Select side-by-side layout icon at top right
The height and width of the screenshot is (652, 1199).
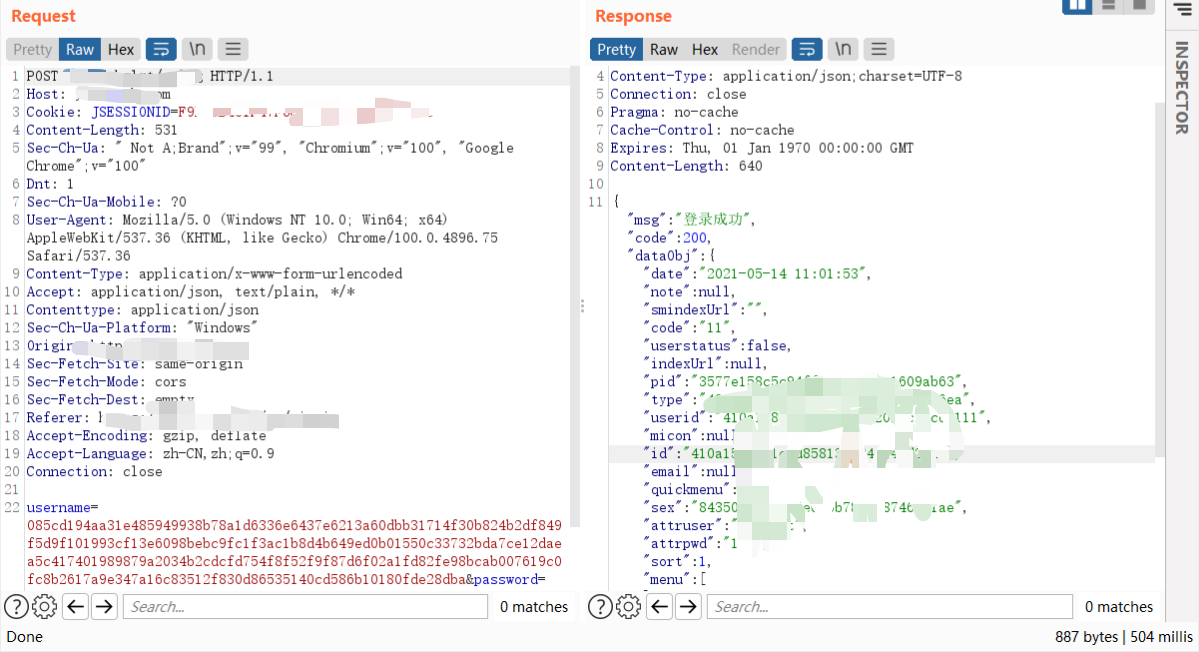1077,6
